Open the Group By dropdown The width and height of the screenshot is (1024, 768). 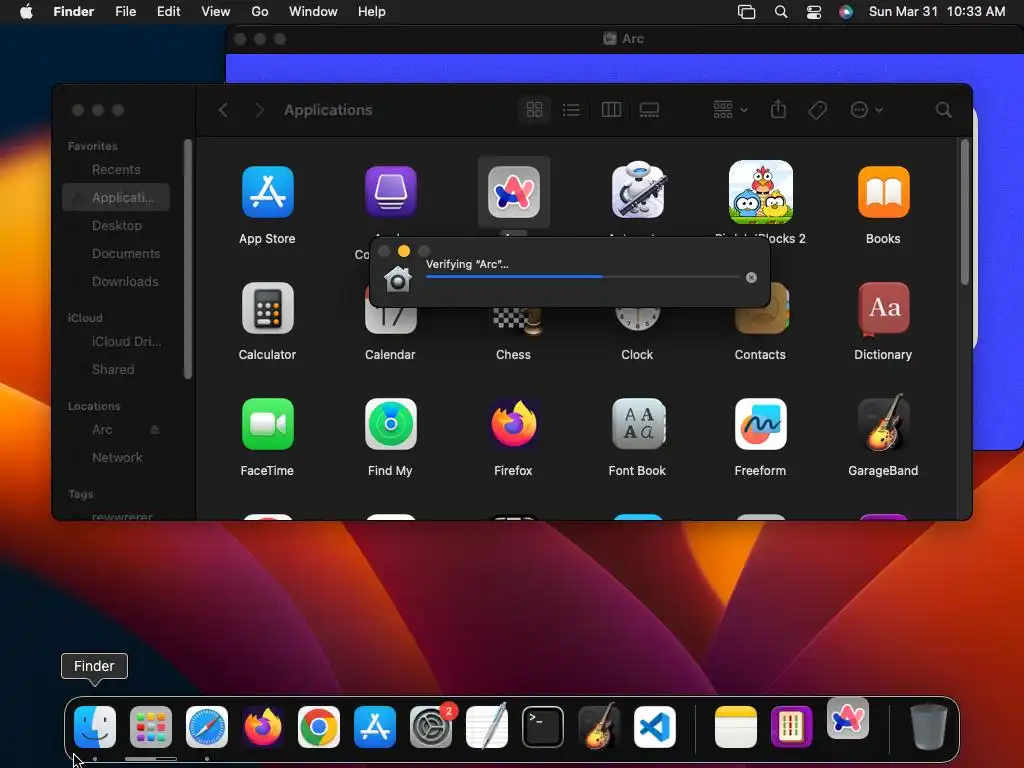730,110
